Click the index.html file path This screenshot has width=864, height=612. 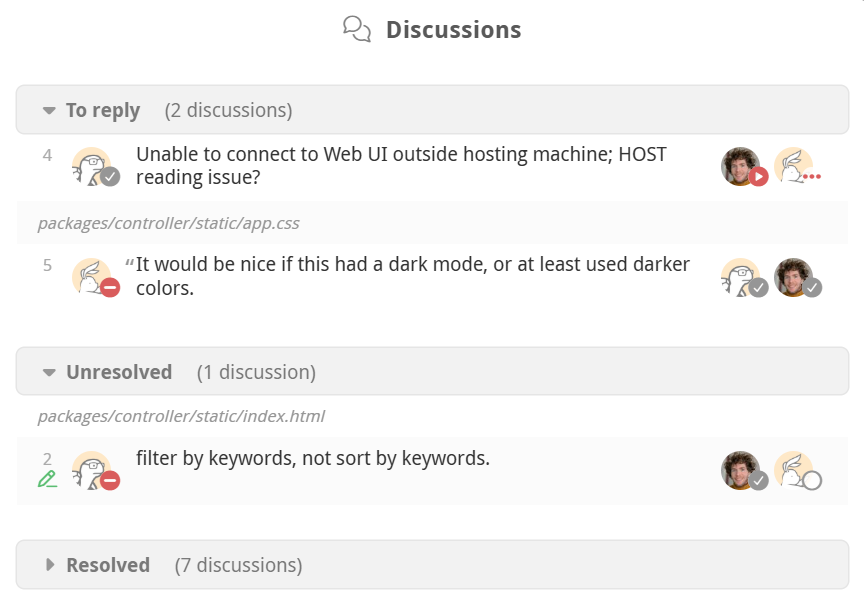point(181,416)
